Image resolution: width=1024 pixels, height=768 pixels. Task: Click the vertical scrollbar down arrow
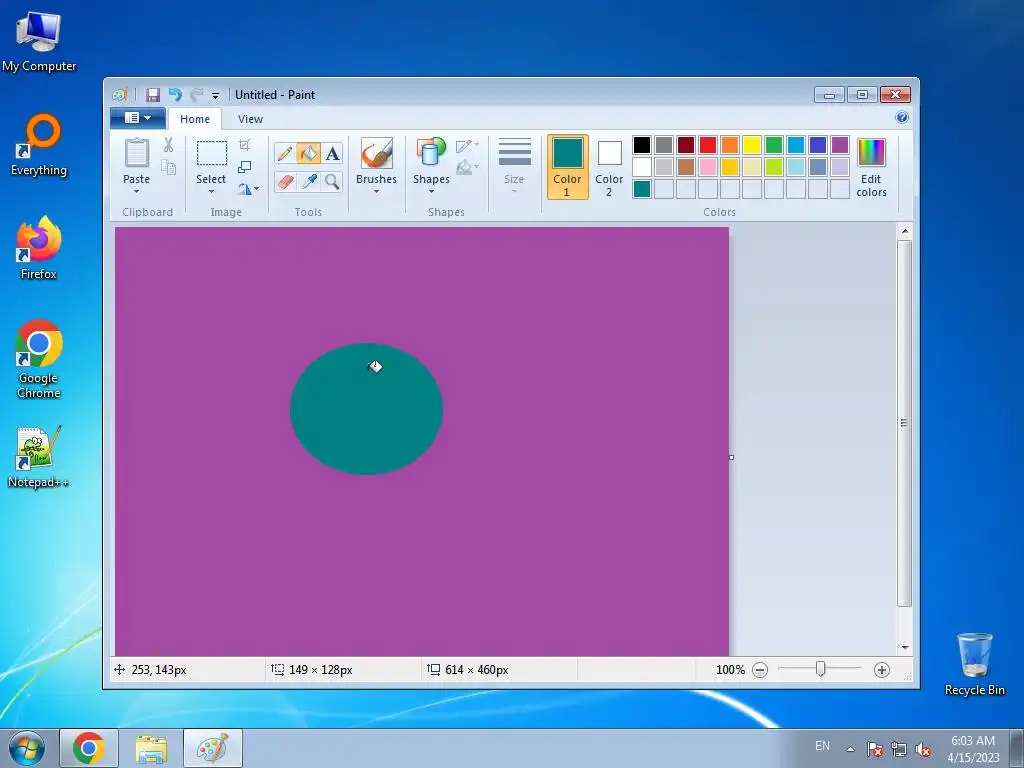tap(904, 647)
